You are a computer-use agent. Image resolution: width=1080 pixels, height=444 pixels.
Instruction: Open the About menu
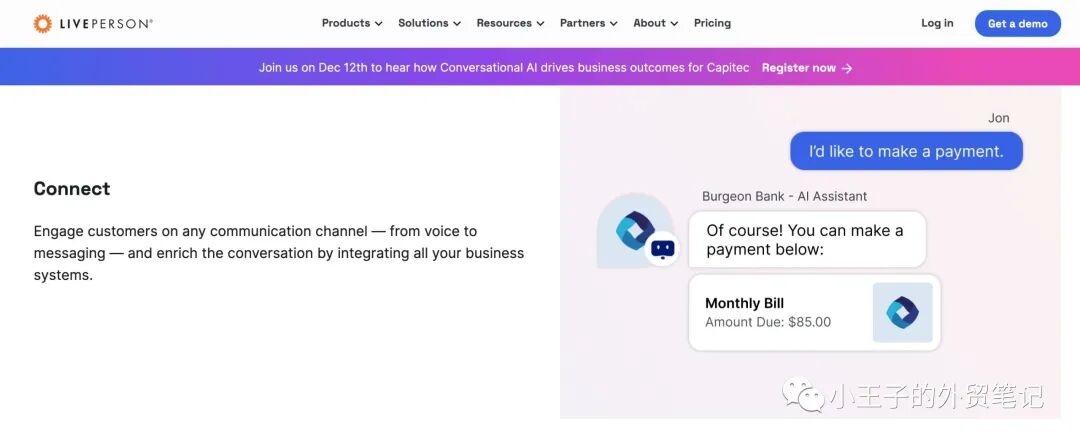point(656,23)
